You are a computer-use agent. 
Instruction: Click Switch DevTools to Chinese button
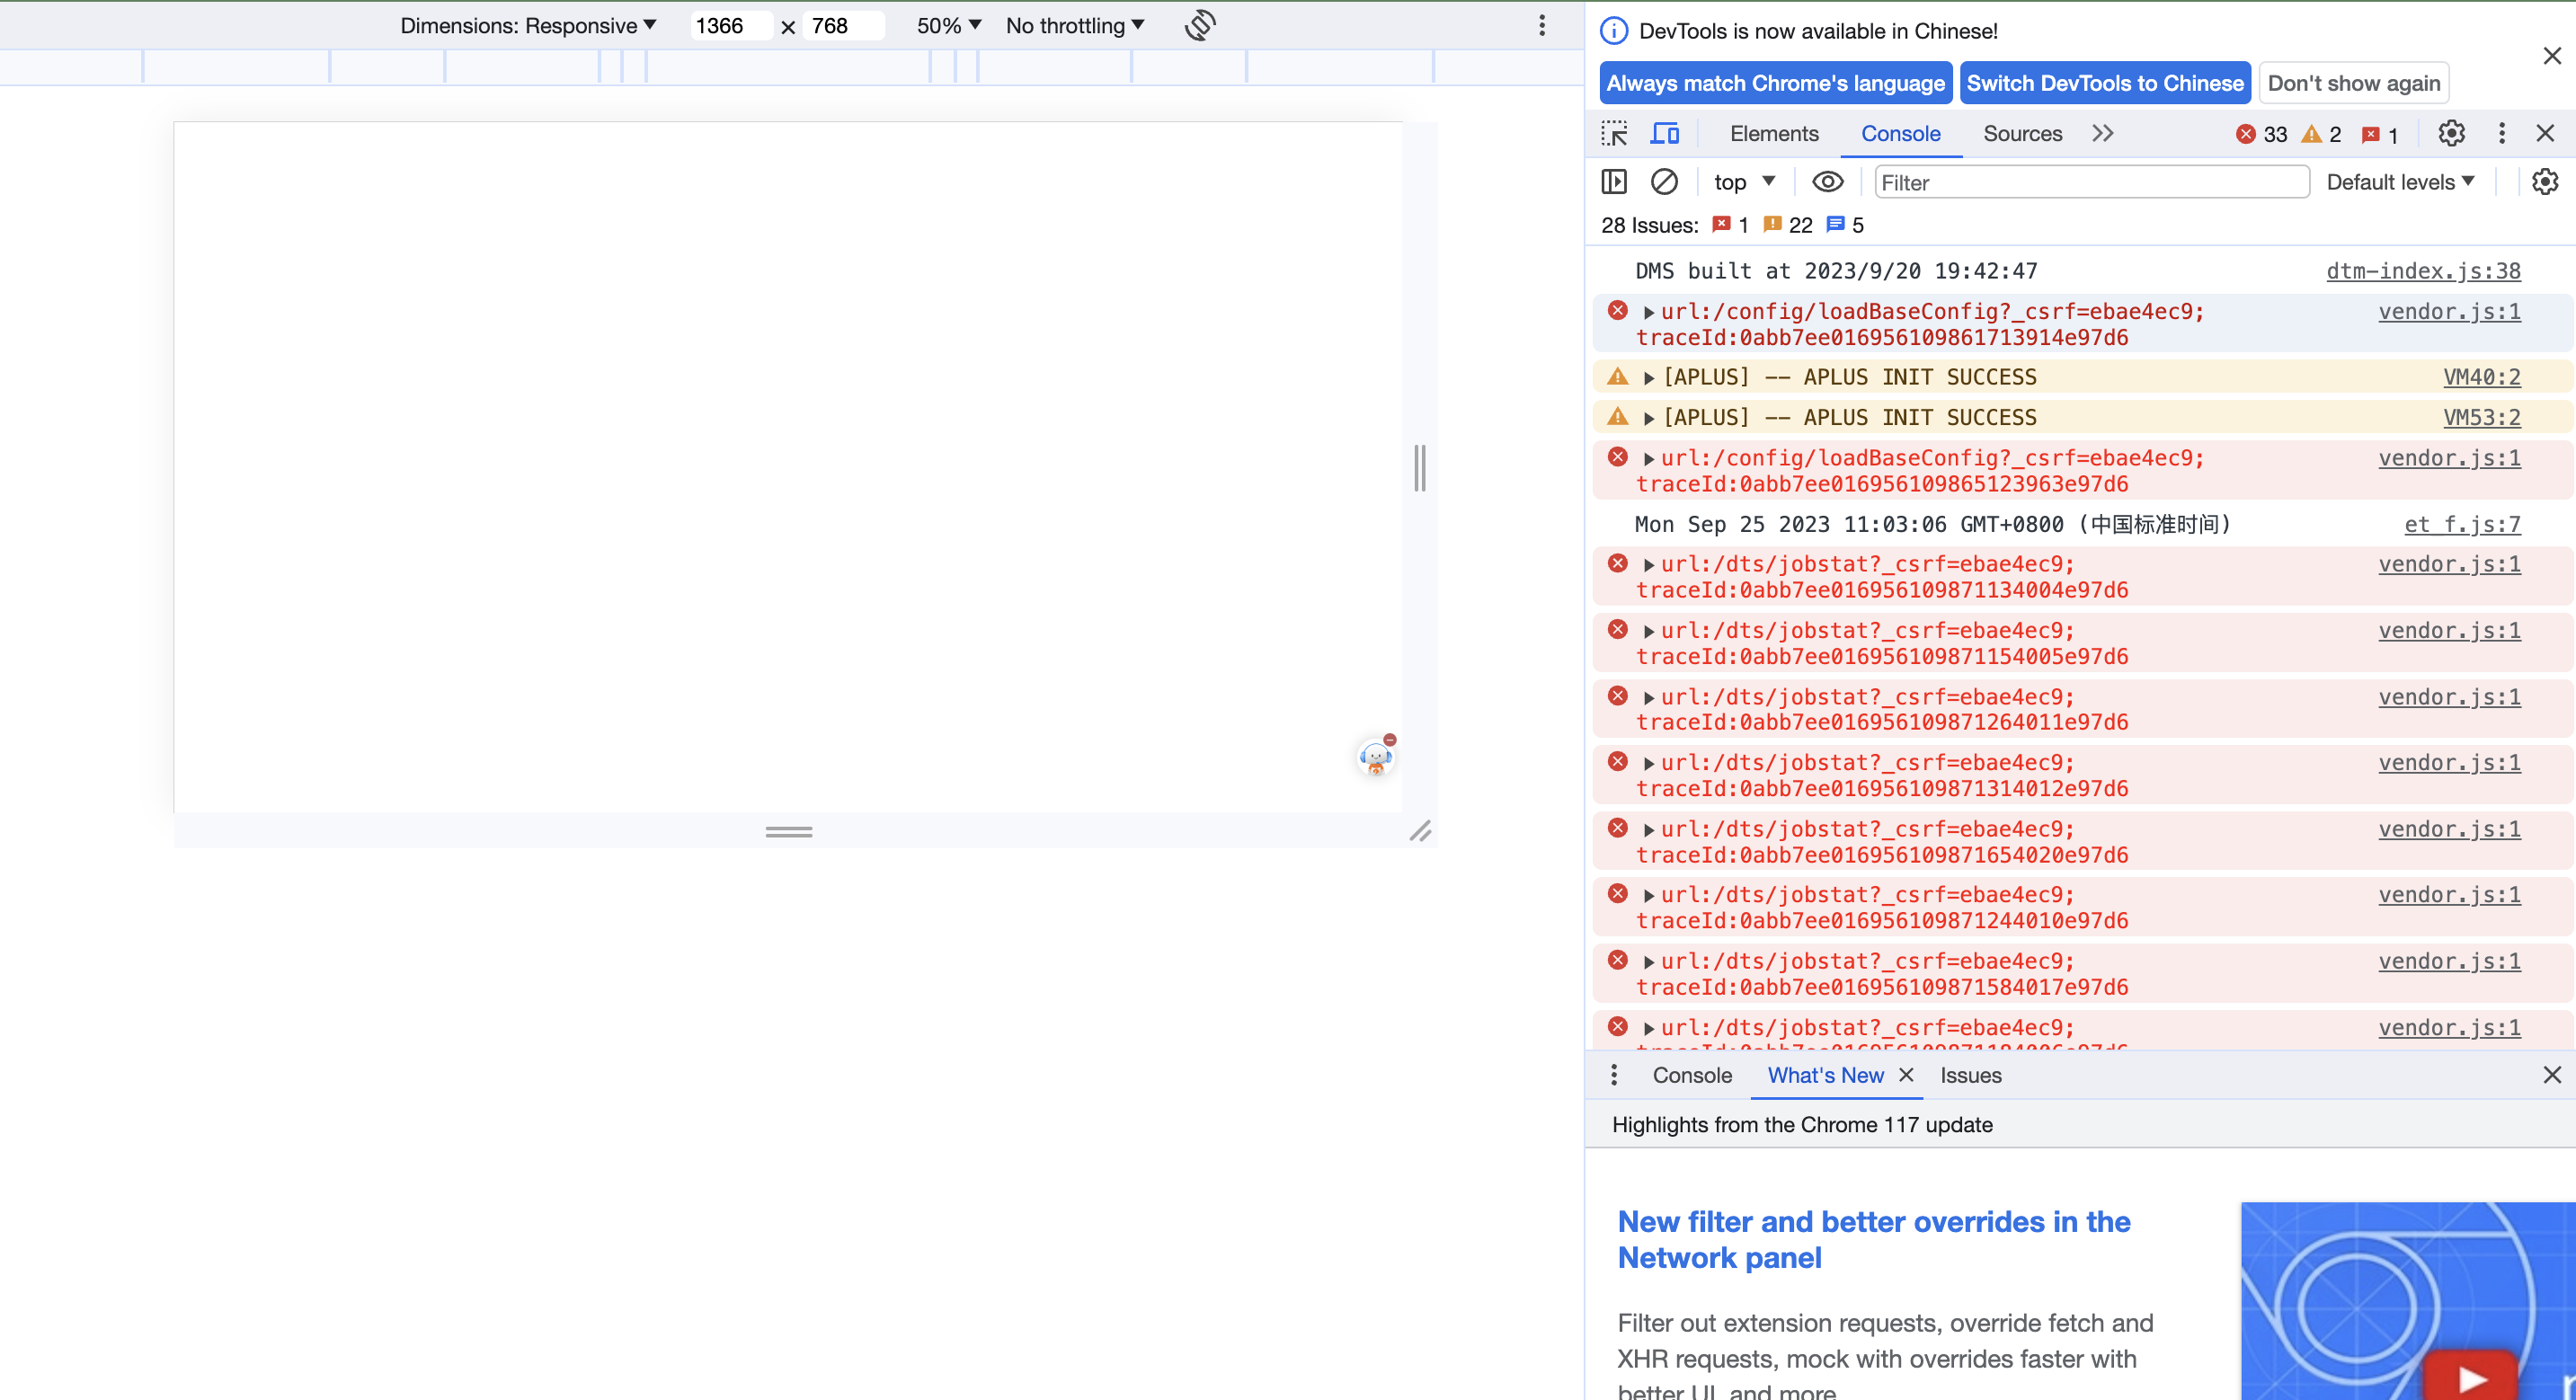(2105, 83)
